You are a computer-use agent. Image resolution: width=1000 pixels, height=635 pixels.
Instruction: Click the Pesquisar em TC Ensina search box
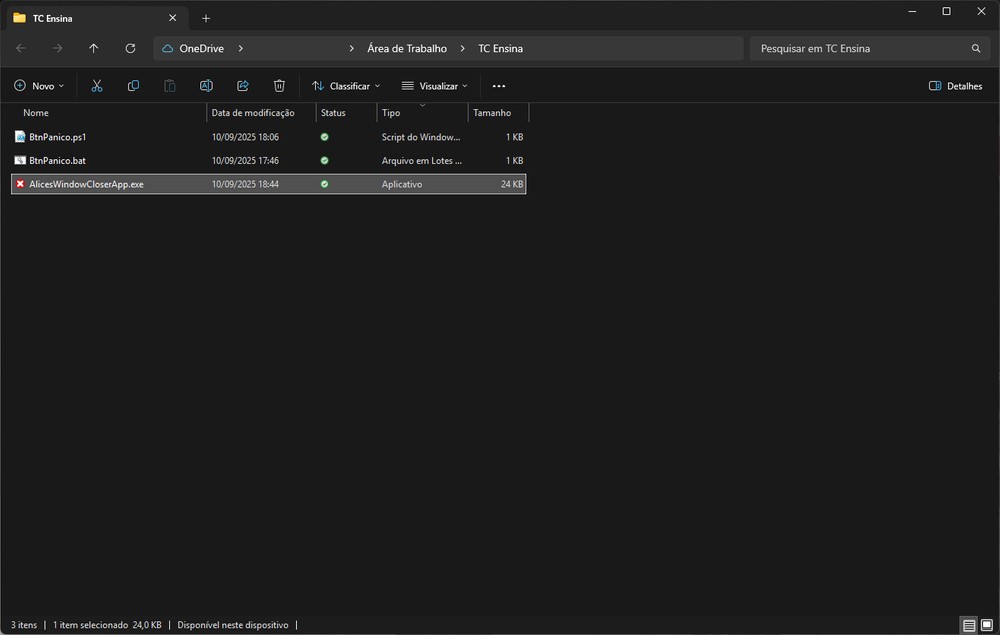pos(860,48)
